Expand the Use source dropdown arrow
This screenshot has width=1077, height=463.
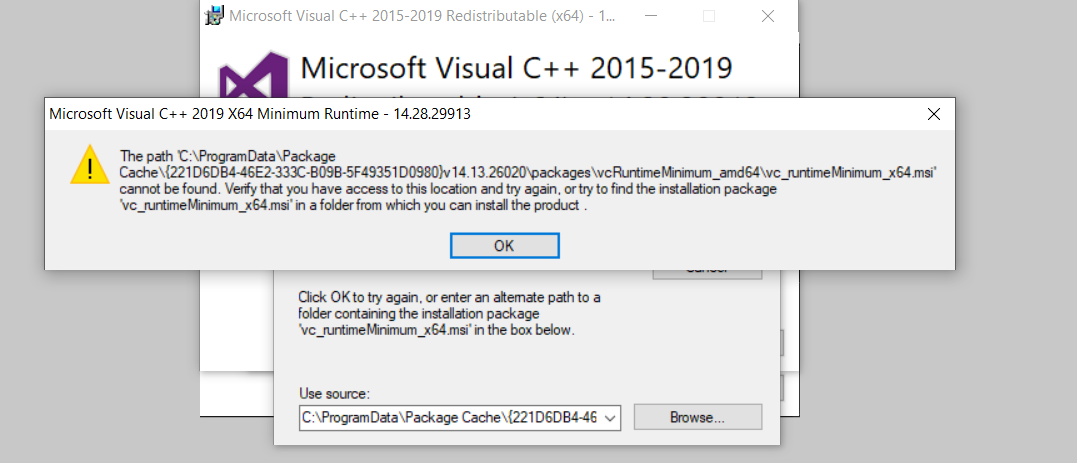click(611, 417)
